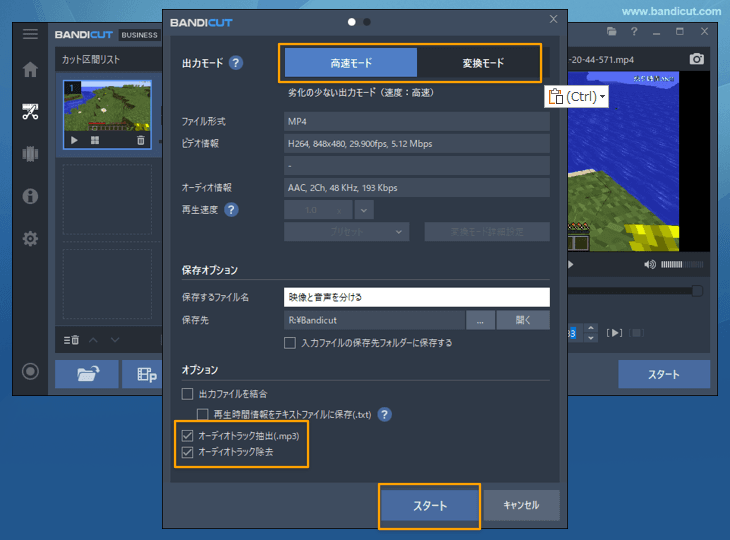Open help with the main title bar question mark

point(634,32)
